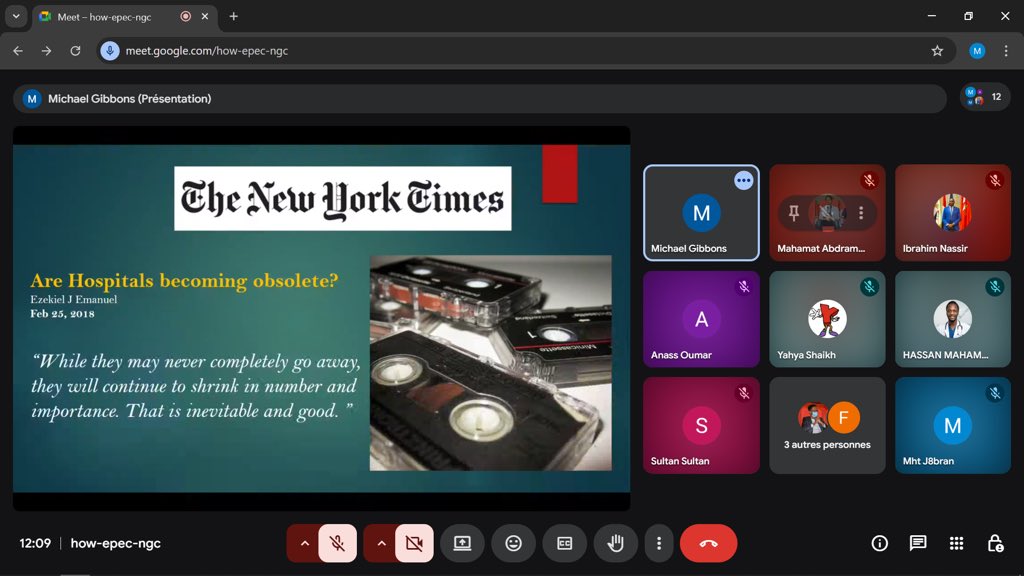Viewport: 1024px width, 576px height.
Task: Click HASSAN MAHAM... participant tile
Action: [953, 319]
